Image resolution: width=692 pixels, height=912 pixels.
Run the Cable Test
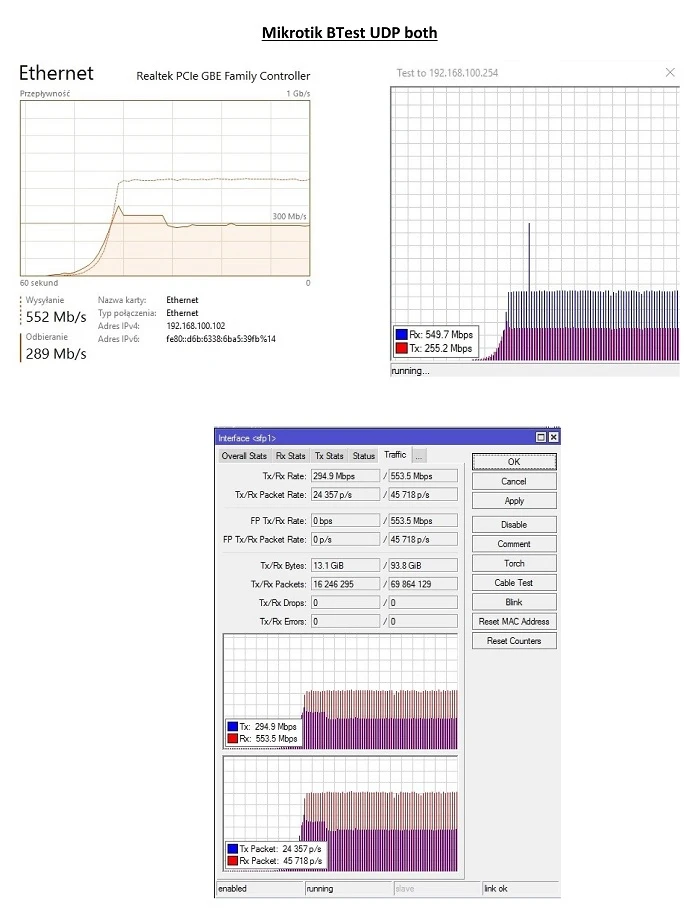[514, 583]
